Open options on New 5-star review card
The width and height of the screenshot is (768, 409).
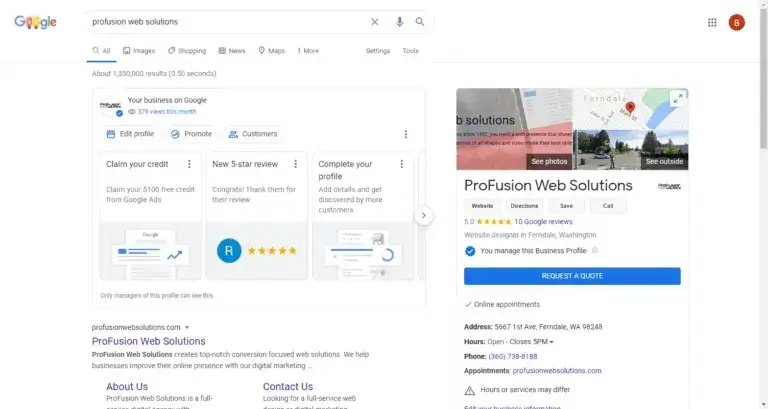pyautogui.click(x=296, y=164)
